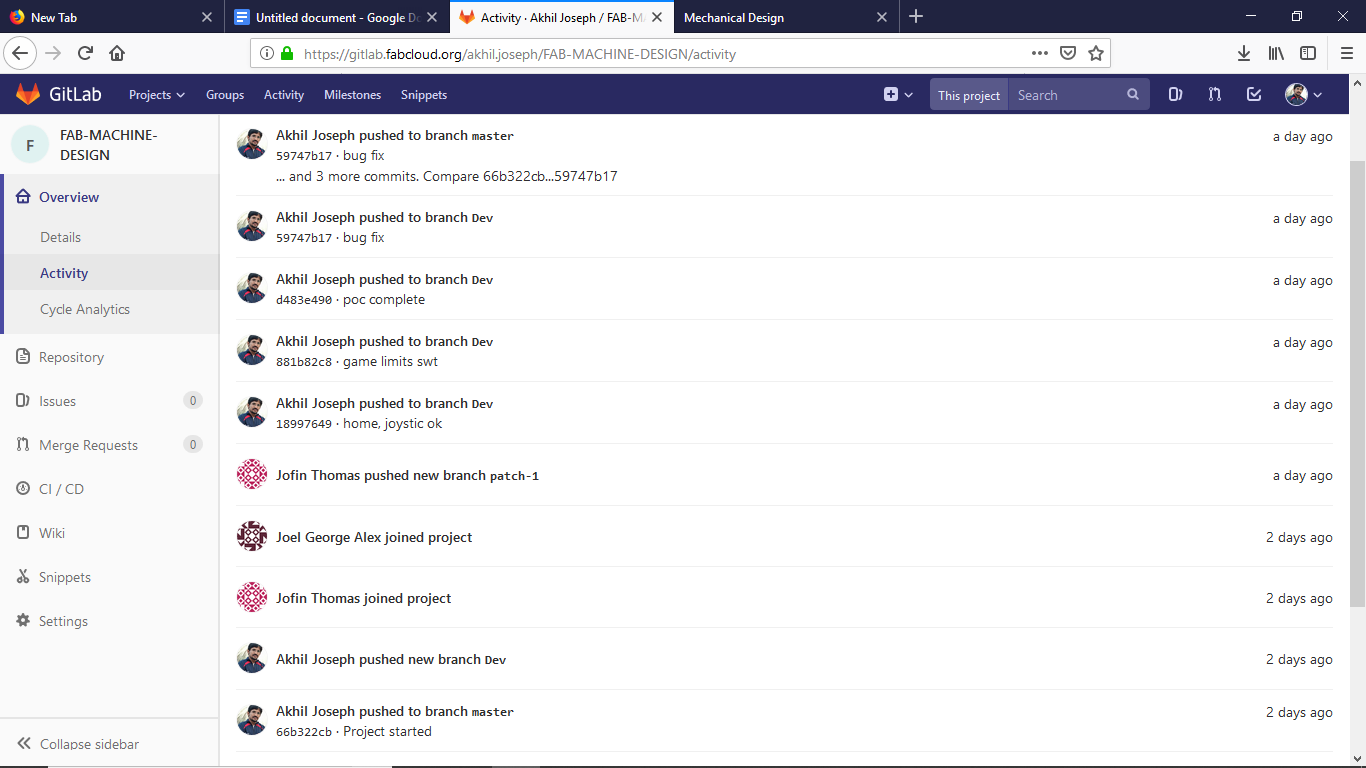Open the Firefox downloads icon
Image resolution: width=1366 pixels, height=768 pixels.
pyautogui.click(x=1244, y=53)
